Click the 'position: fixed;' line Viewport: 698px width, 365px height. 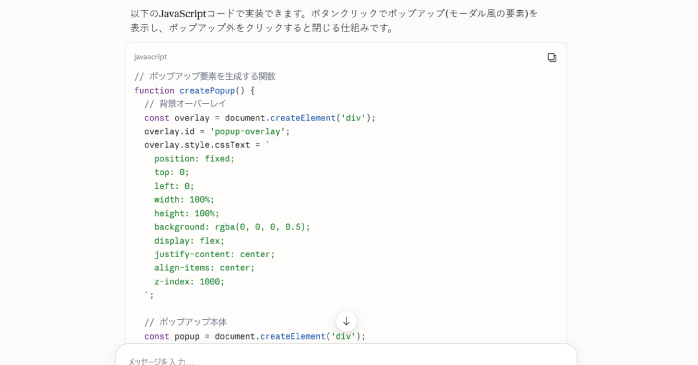[194, 158]
